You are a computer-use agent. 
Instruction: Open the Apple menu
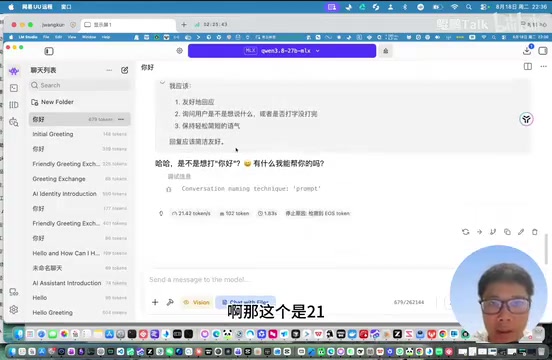pos(11,7)
